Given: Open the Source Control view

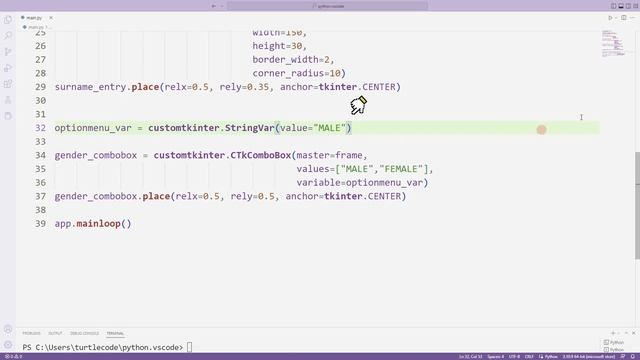Looking at the screenshot, I should click(x=8, y=52).
